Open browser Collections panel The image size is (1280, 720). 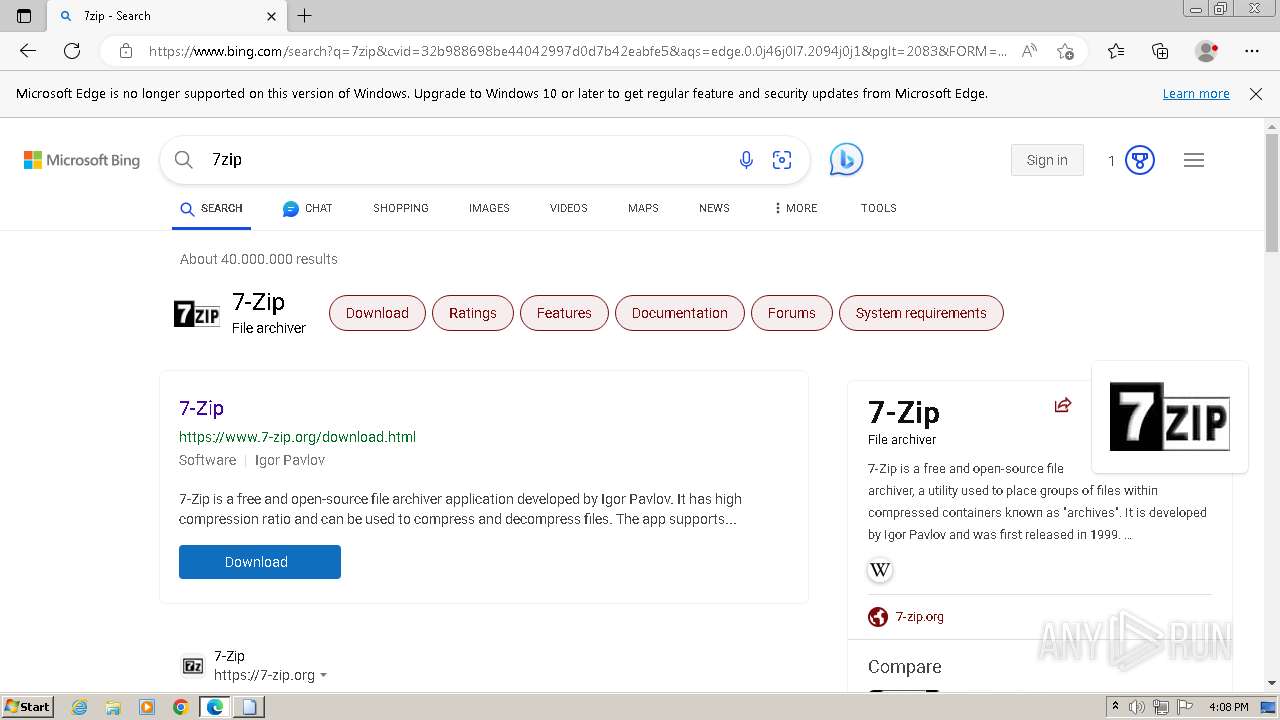coord(1160,51)
